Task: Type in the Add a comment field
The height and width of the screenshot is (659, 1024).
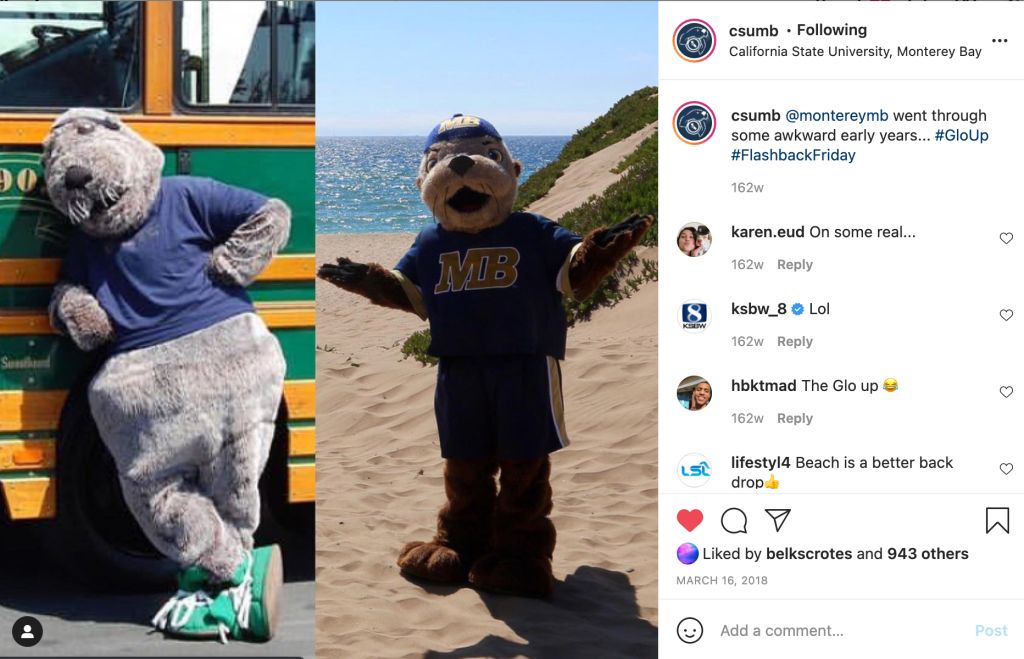Action: pos(840,631)
